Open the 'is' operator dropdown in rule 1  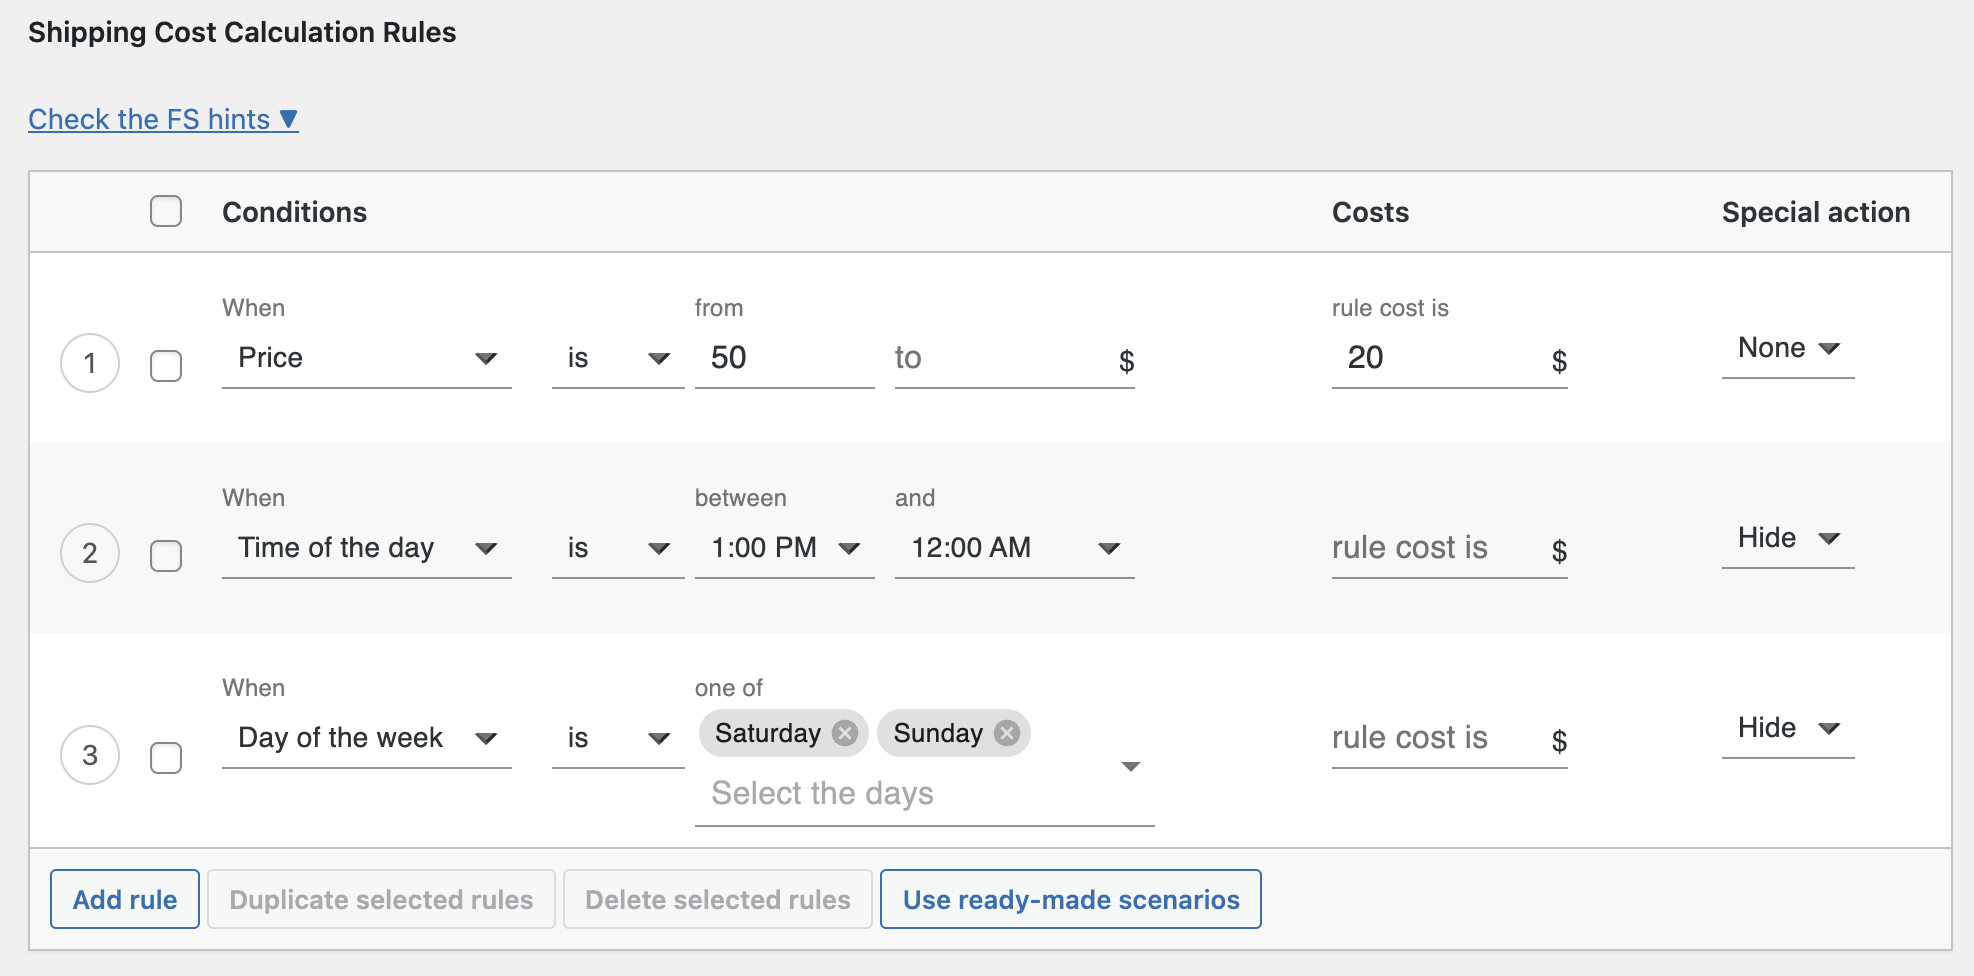(618, 358)
